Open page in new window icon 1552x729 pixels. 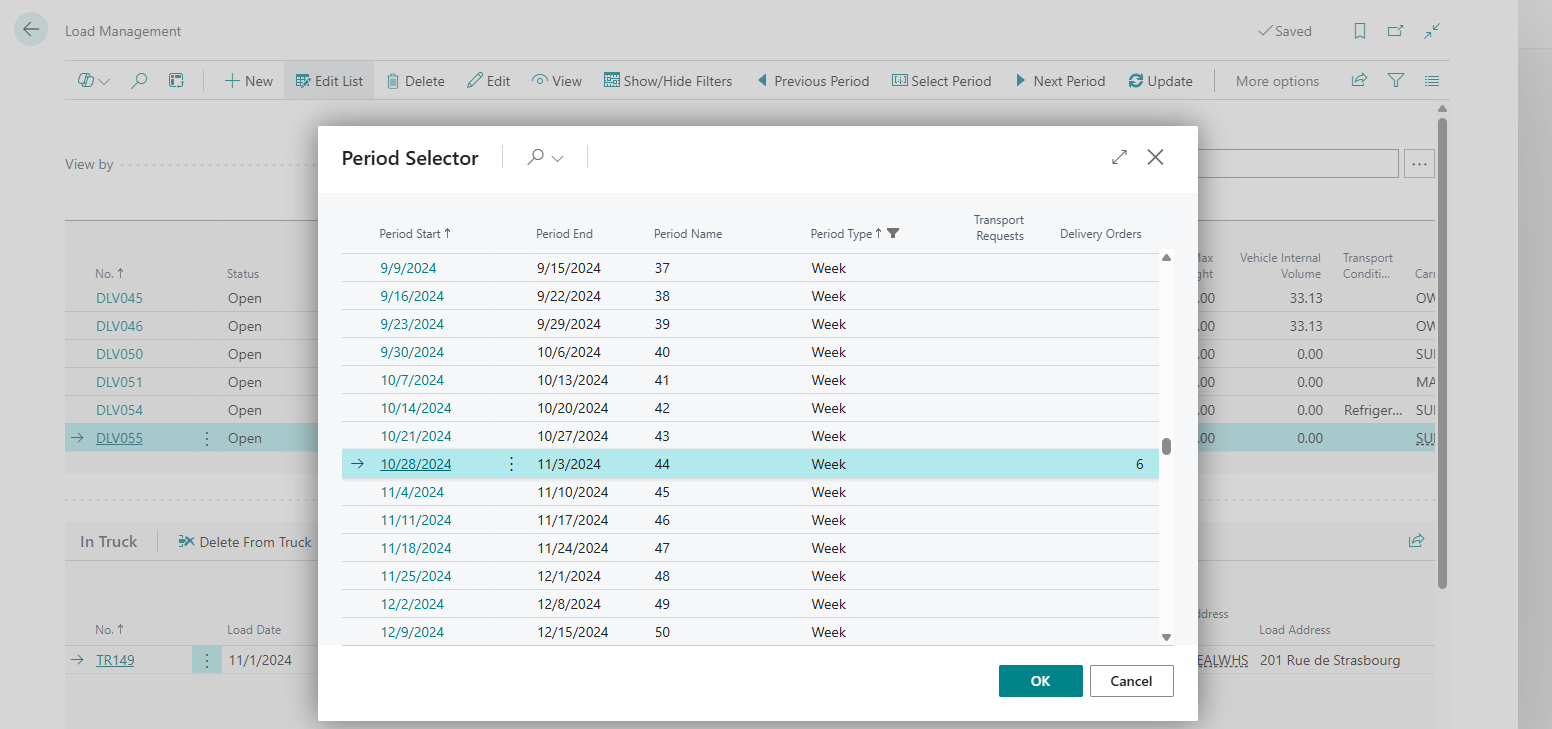1395,31
